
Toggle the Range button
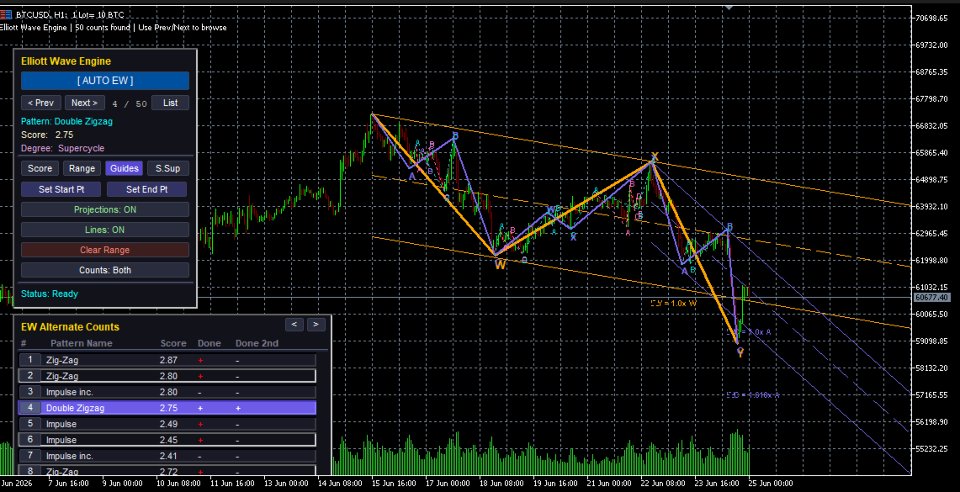[x=82, y=168]
